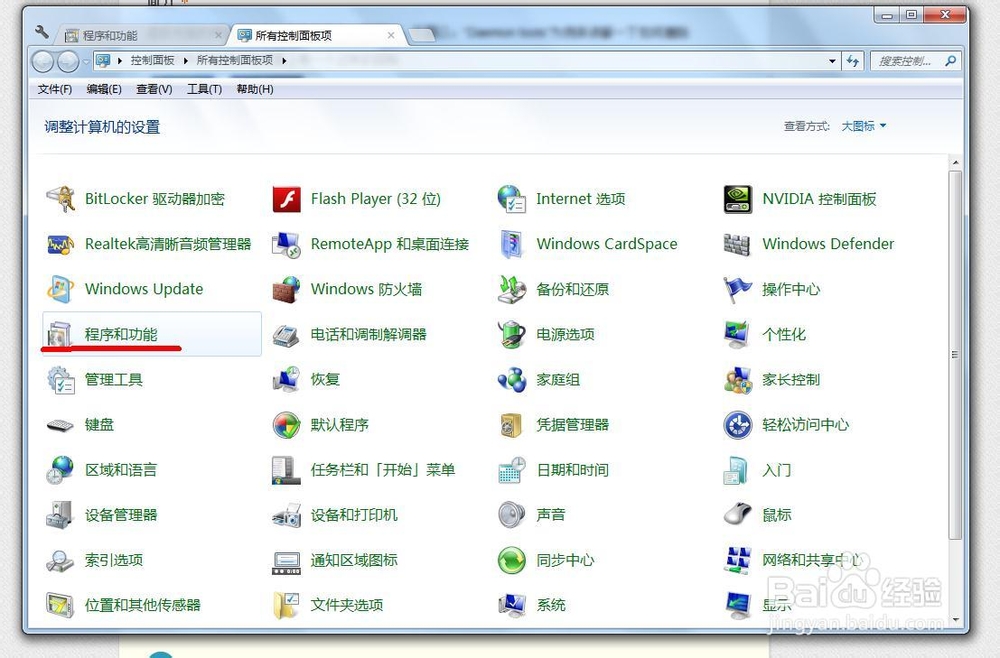Image resolution: width=1000 pixels, height=658 pixels.
Task: Open the 帮助(H) menu
Action: coord(254,89)
